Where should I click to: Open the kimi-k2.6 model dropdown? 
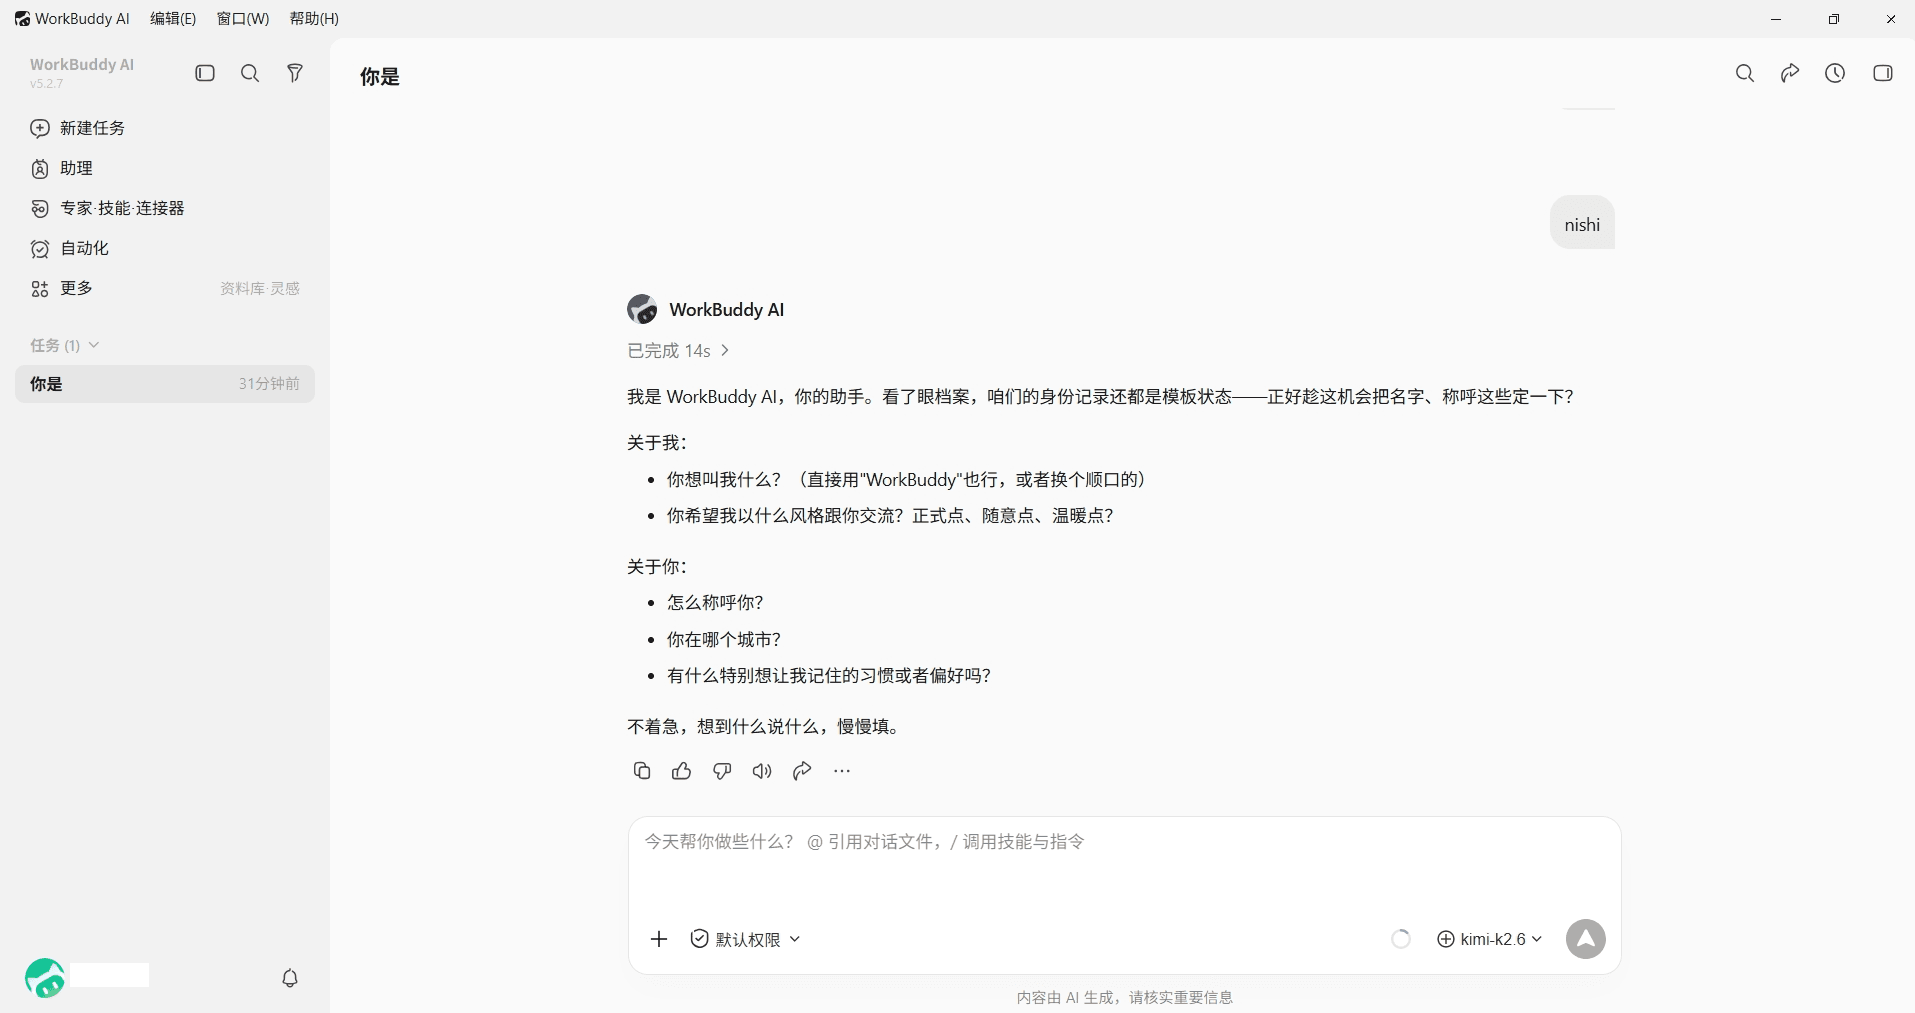point(1489,939)
